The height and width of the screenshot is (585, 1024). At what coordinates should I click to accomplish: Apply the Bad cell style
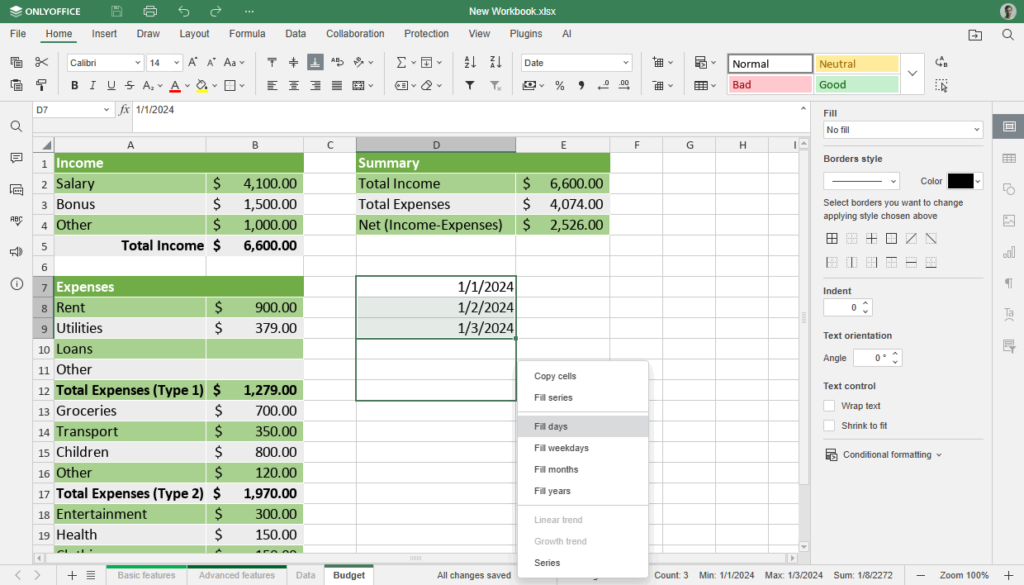point(768,85)
